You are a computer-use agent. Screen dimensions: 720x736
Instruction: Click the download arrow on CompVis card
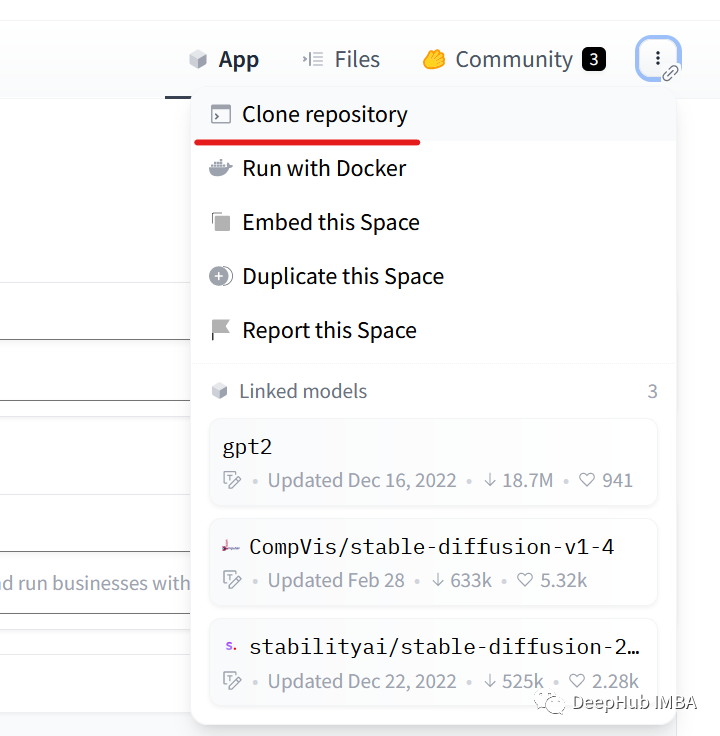(x=438, y=580)
